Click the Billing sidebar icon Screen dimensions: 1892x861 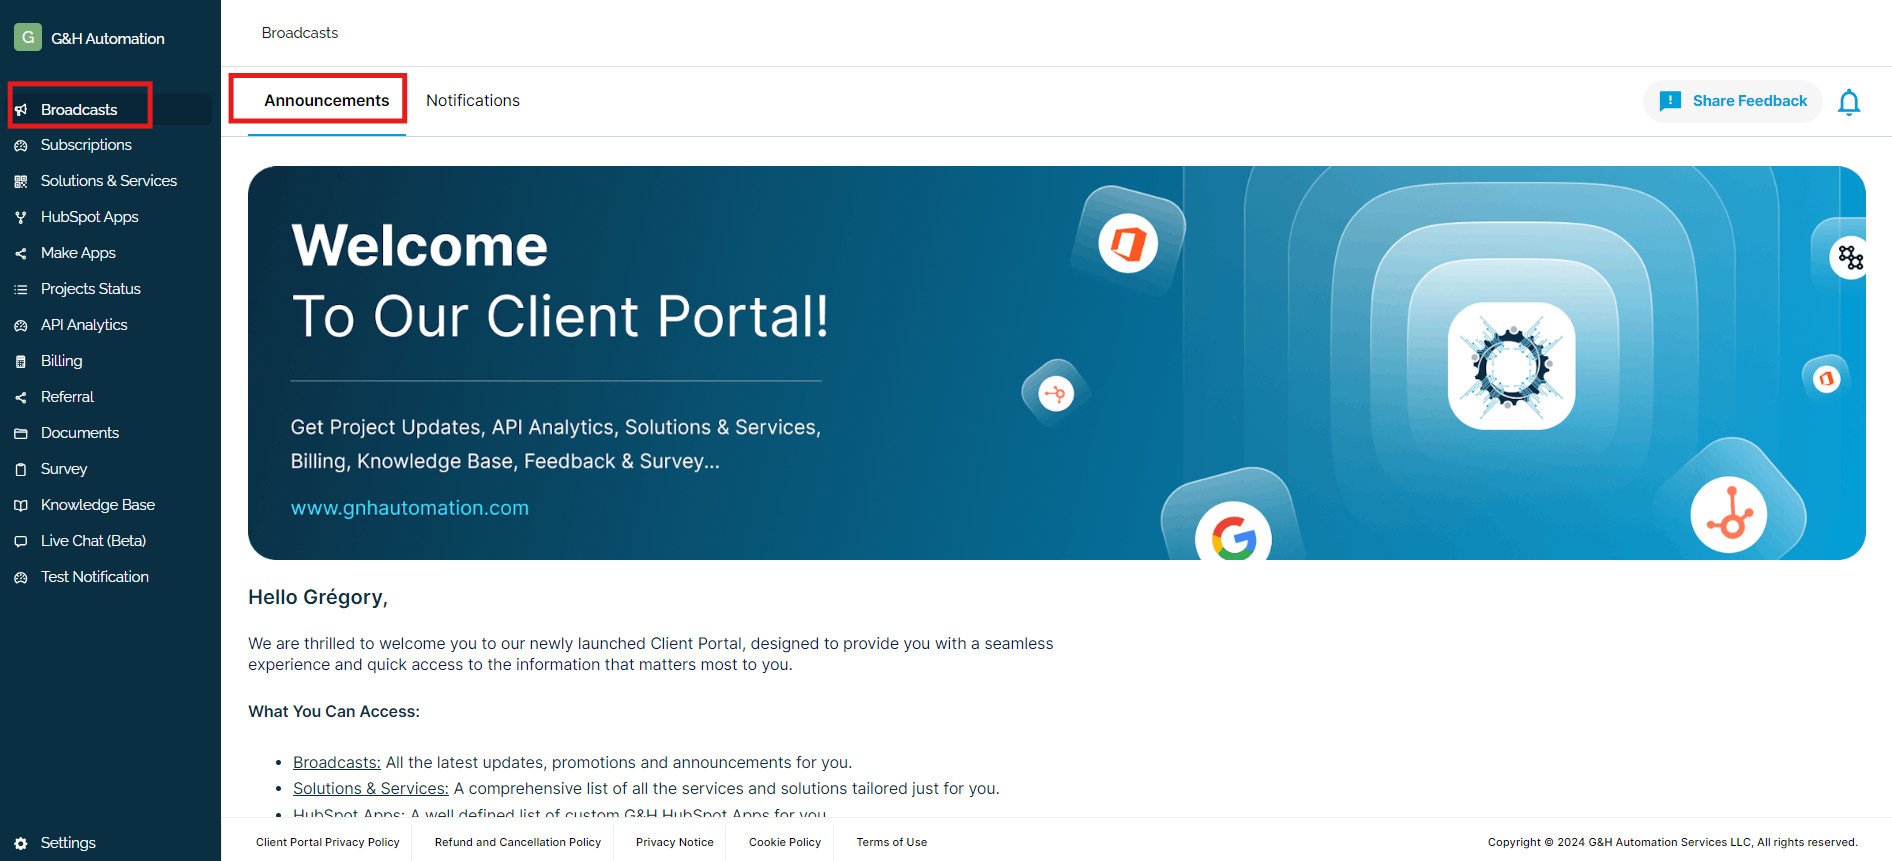pyautogui.click(x=21, y=361)
